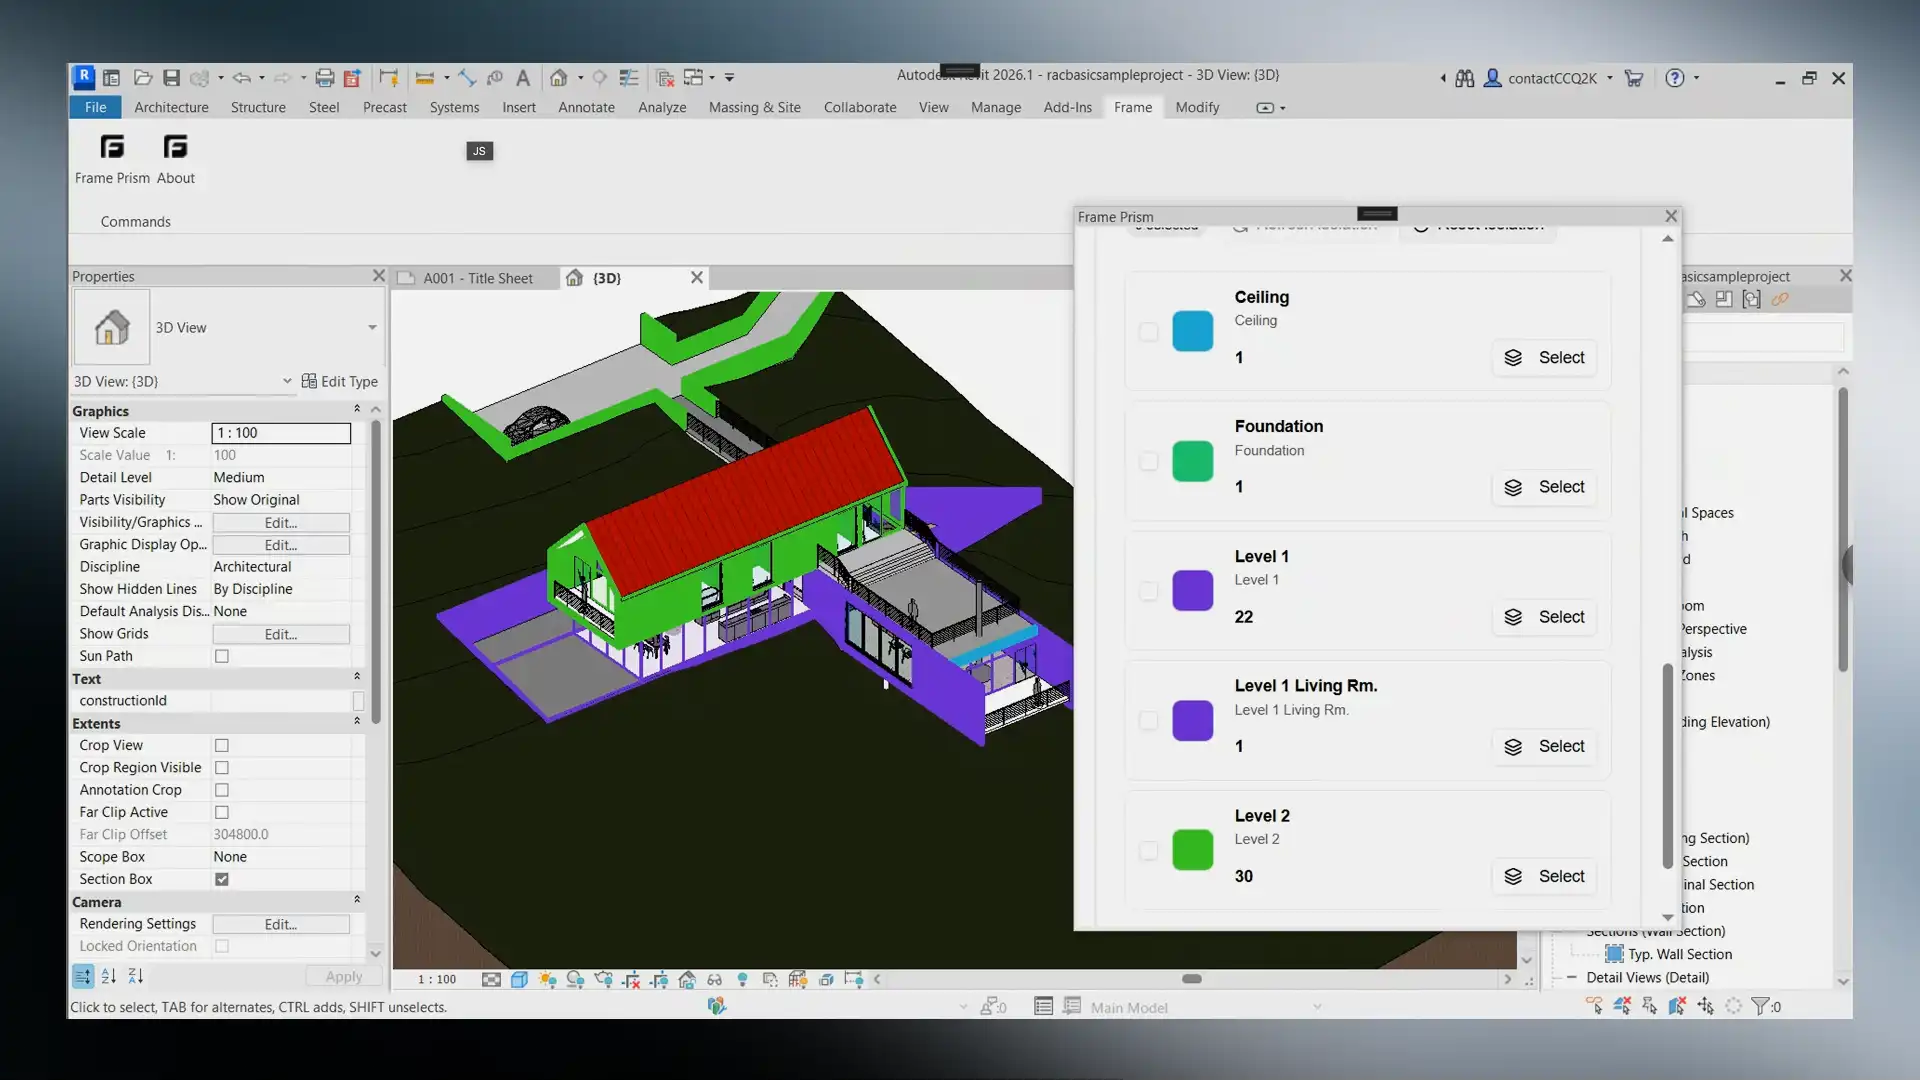The width and height of the screenshot is (1920, 1081).
Task: Open the 3D View type selector dropdown
Action: [372, 328]
